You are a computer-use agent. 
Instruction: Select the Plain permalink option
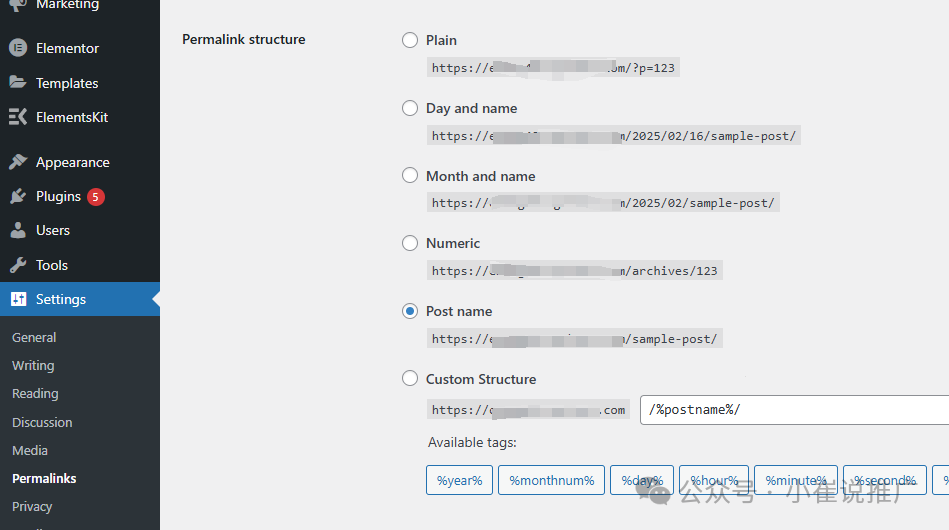tap(410, 40)
